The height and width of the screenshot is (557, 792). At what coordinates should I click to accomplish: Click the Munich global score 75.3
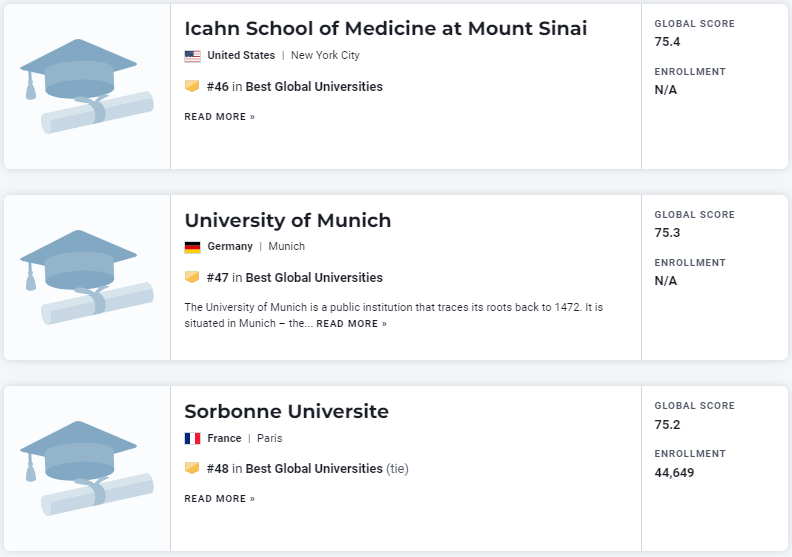click(668, 233)
